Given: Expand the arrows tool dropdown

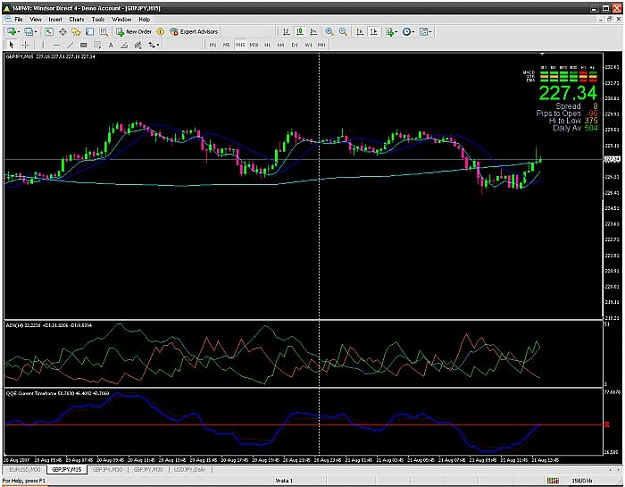Looking at the screenshot, I should click(x=158, y=45).
